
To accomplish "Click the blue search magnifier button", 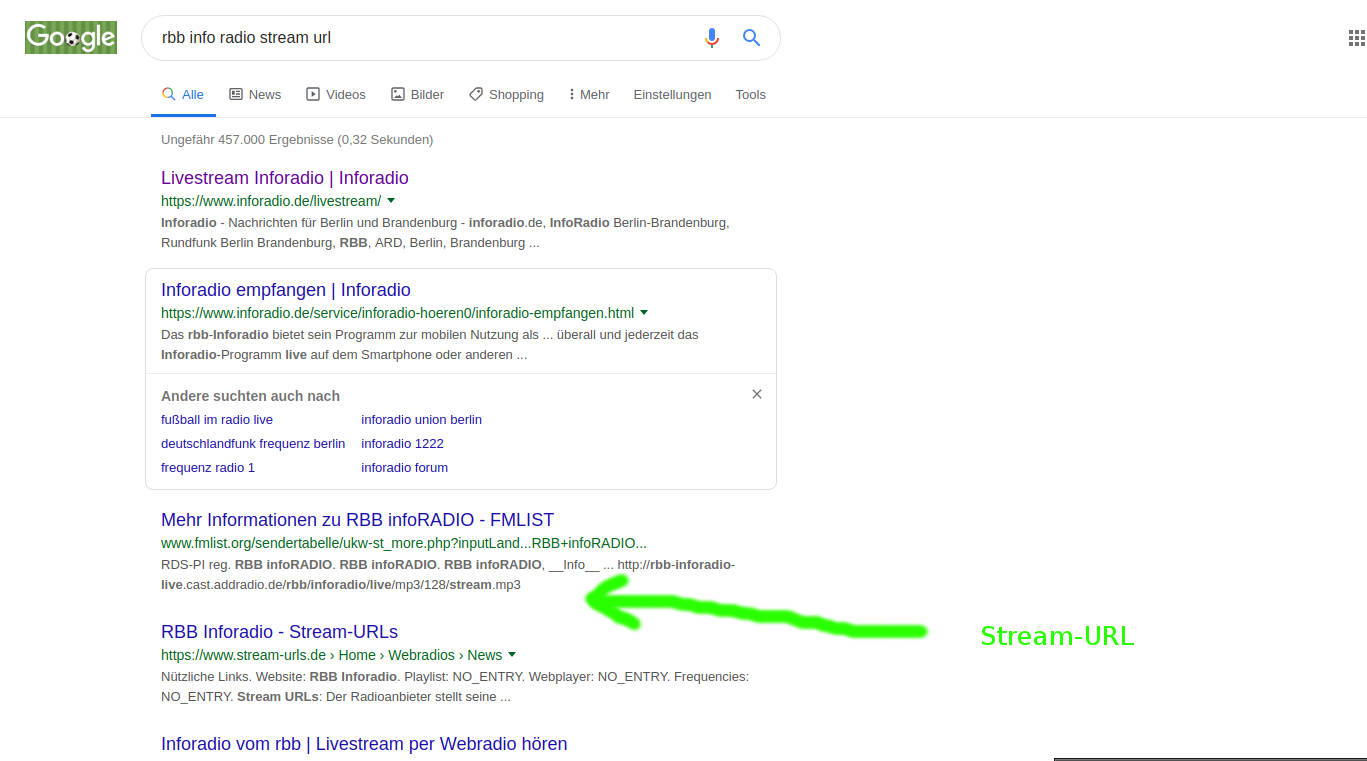I will pos(751,38).
